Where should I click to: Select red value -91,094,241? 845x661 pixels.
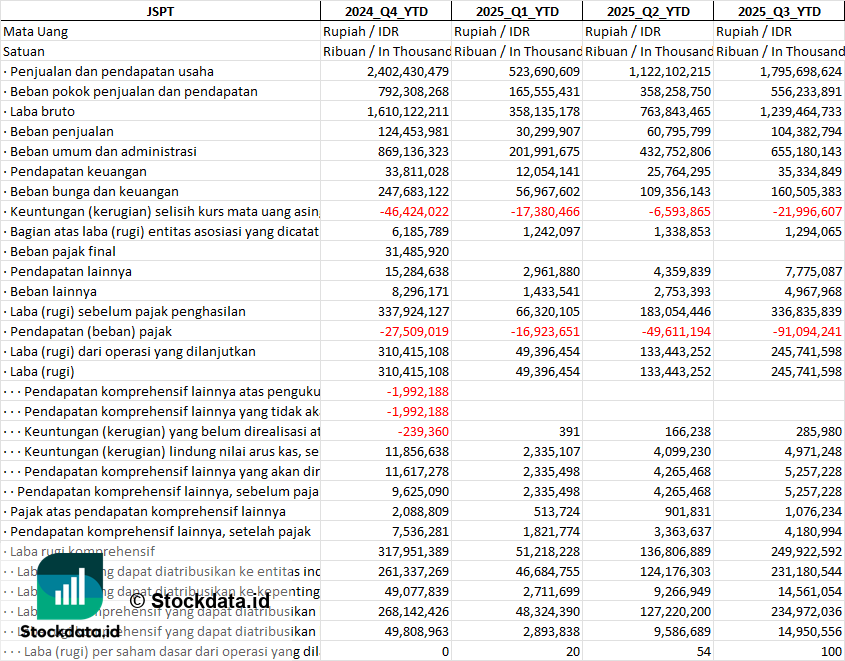807,331
